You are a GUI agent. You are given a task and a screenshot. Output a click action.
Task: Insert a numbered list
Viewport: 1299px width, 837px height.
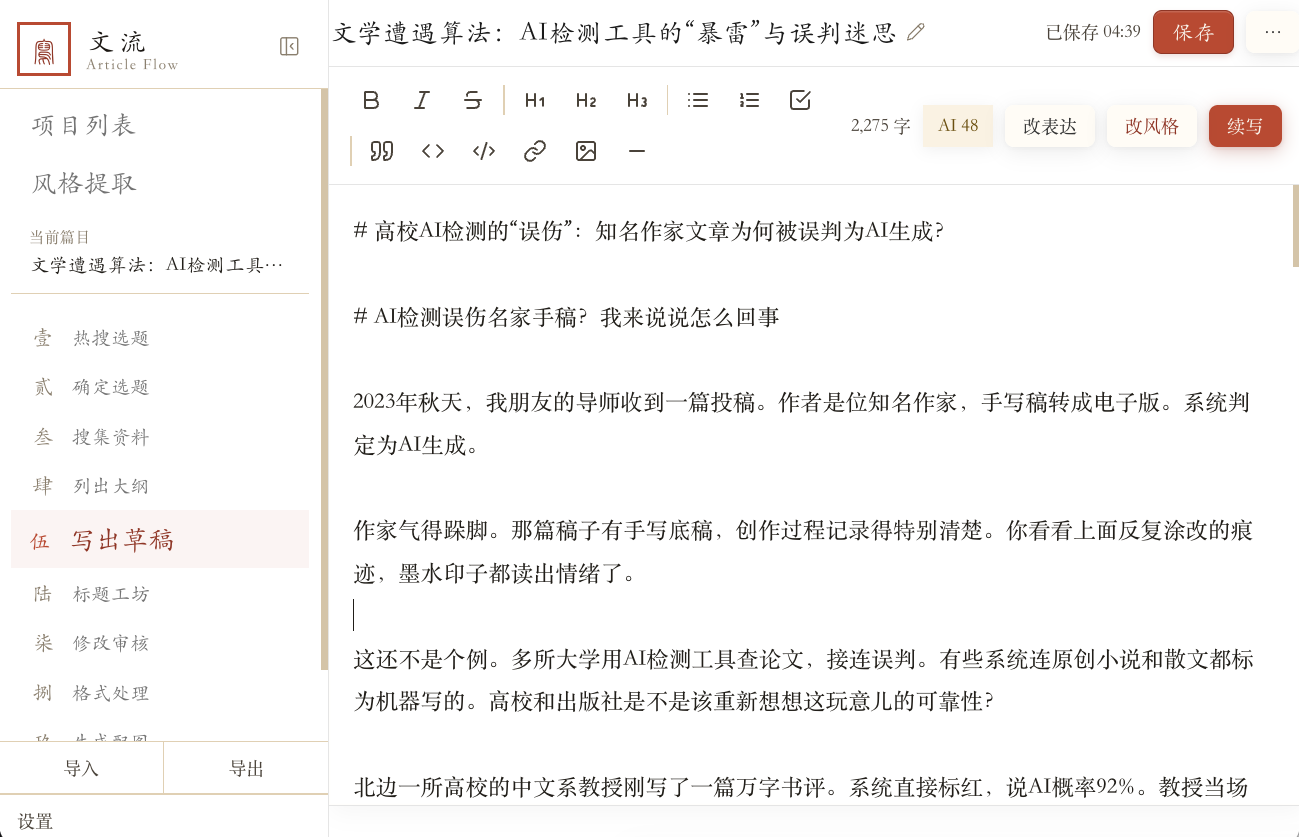tap(749, 100)
